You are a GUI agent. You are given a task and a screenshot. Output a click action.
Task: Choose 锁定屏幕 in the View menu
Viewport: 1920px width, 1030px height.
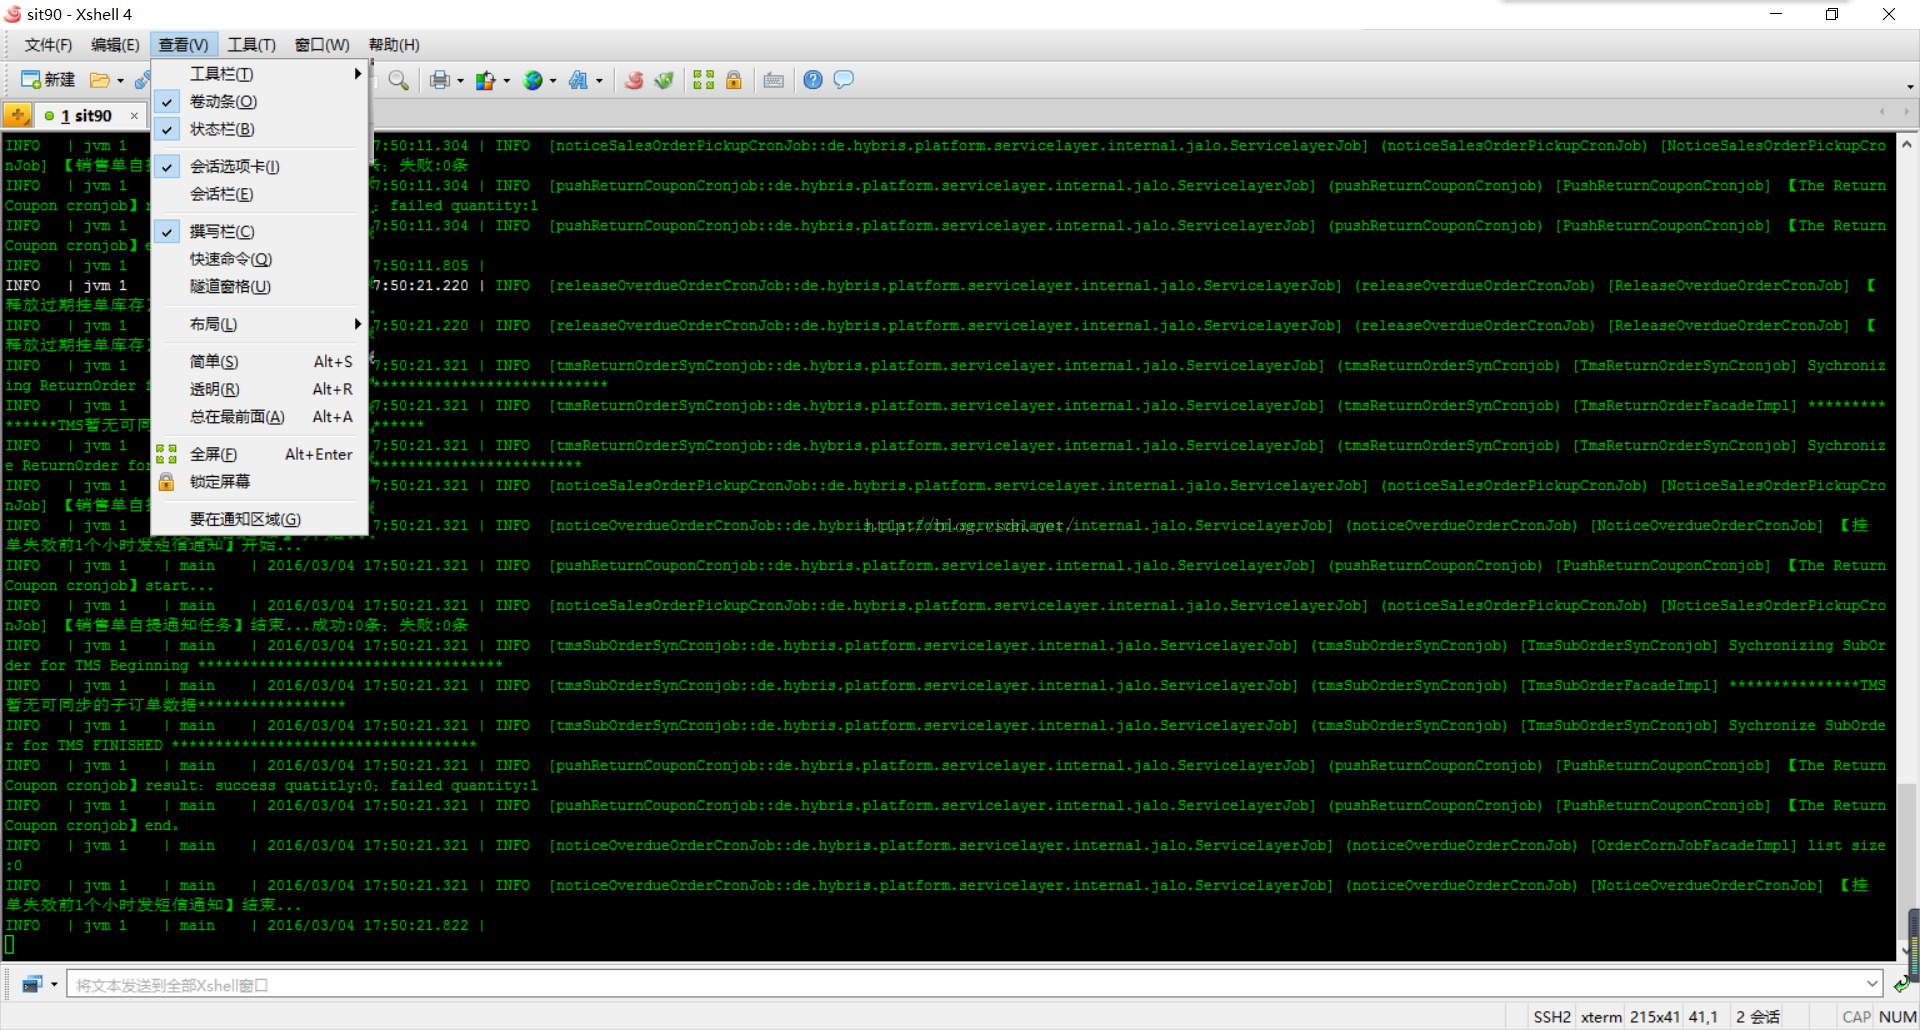260,482
